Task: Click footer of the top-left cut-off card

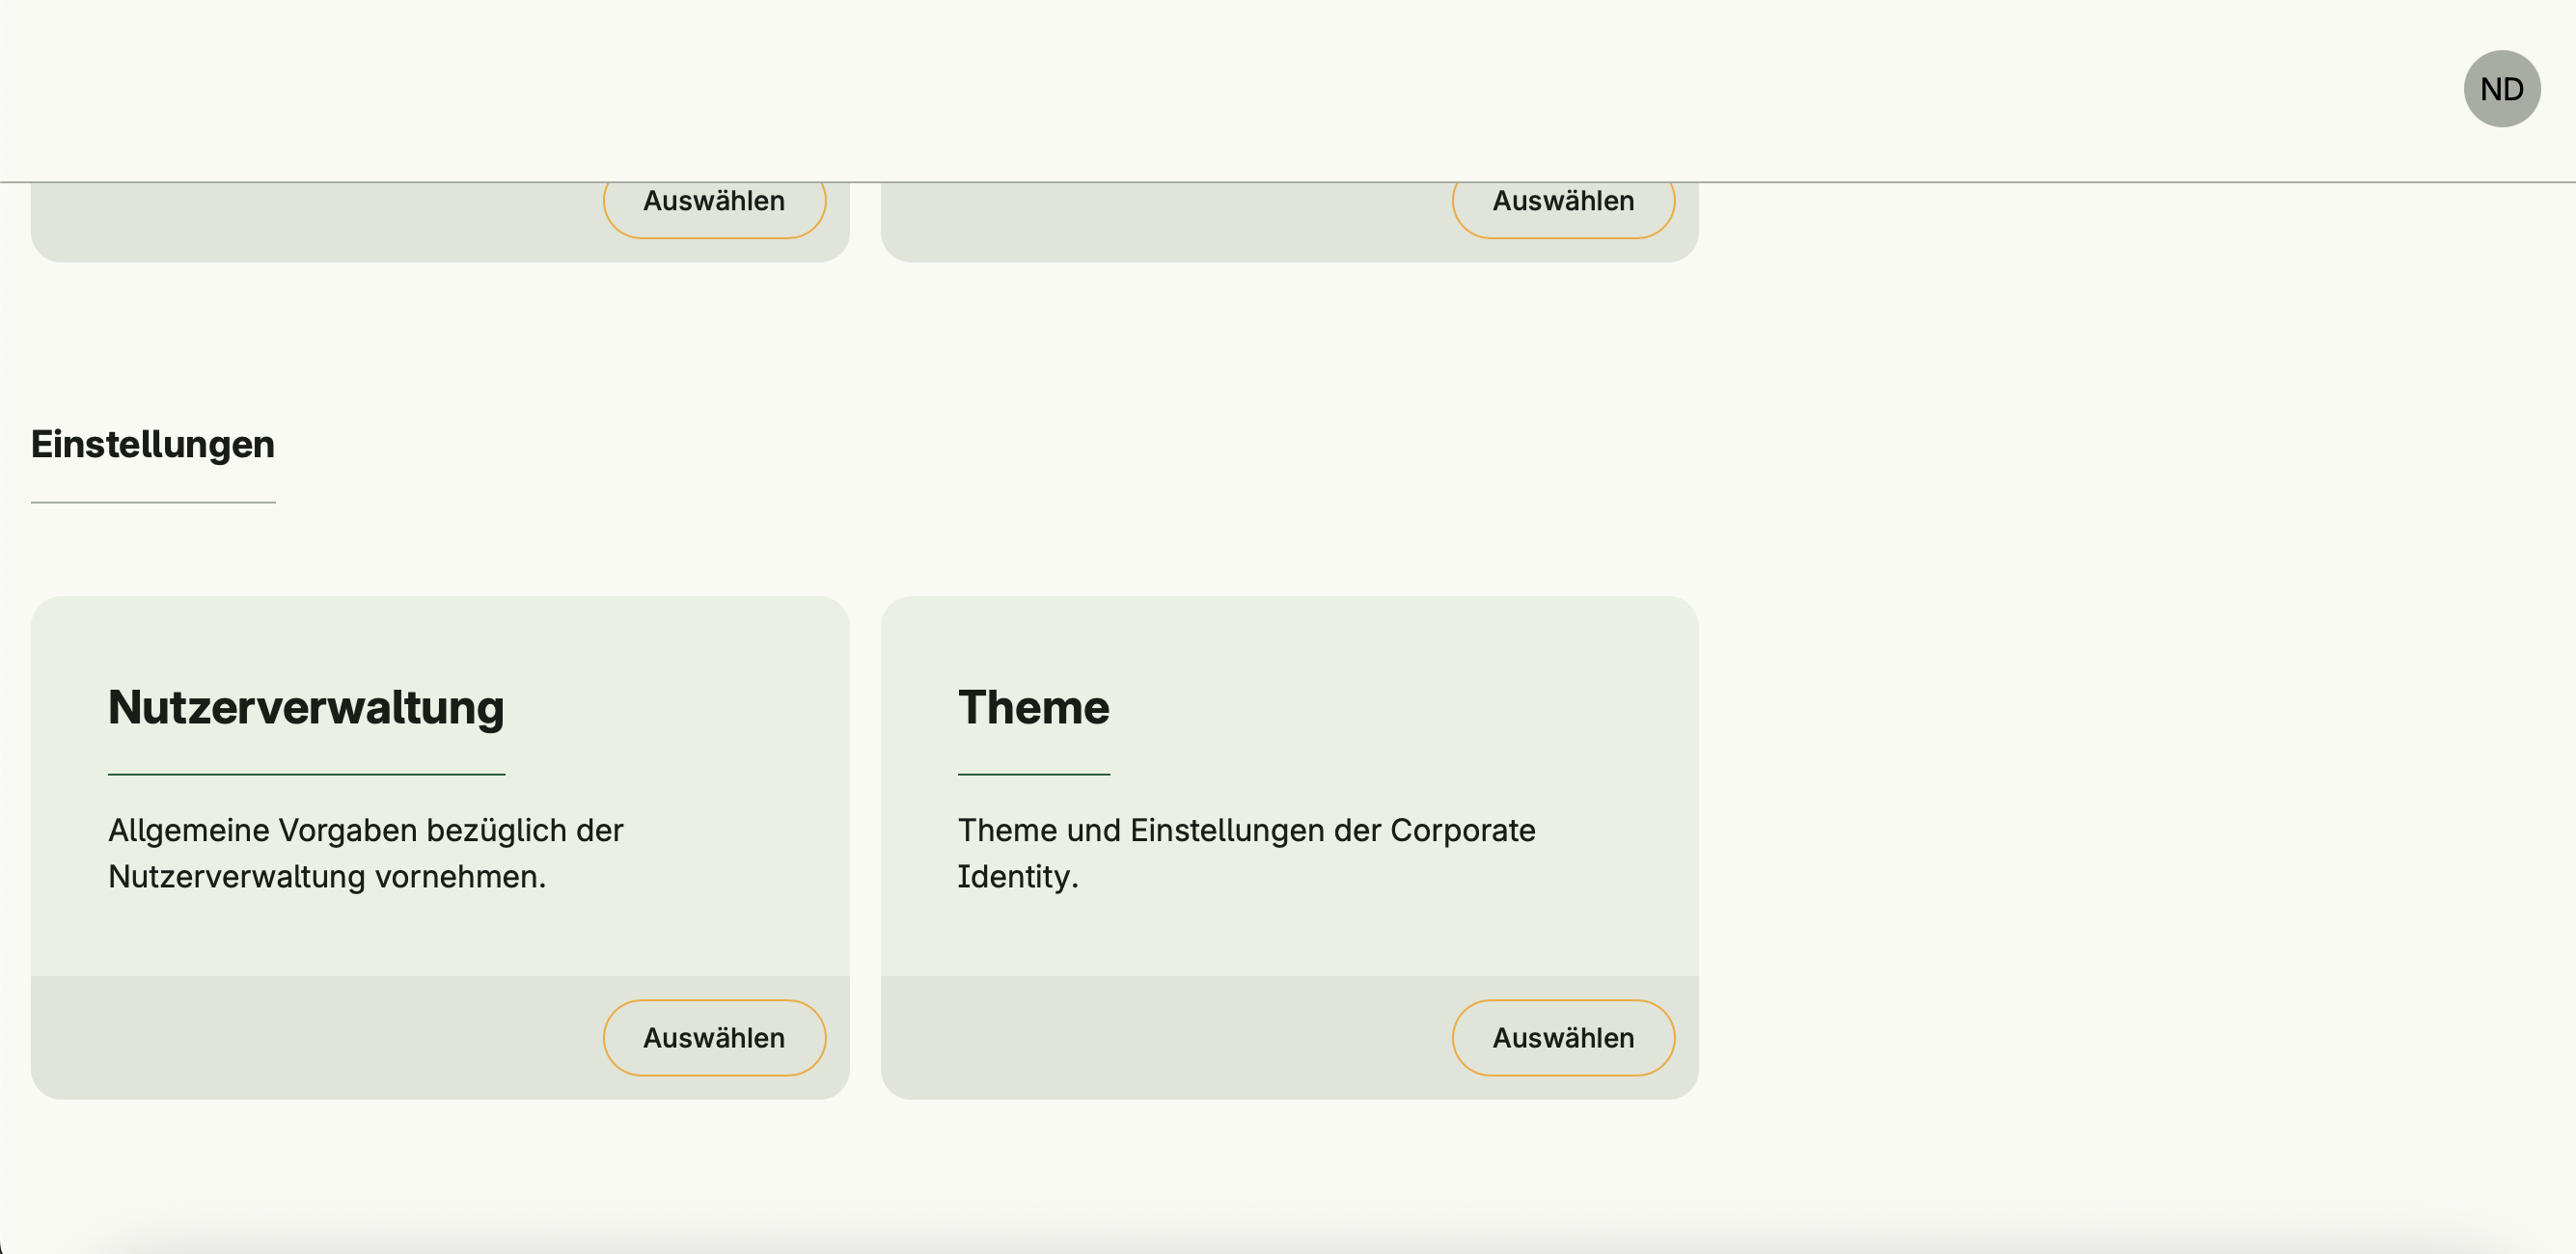Action: [x=300, y=222]
